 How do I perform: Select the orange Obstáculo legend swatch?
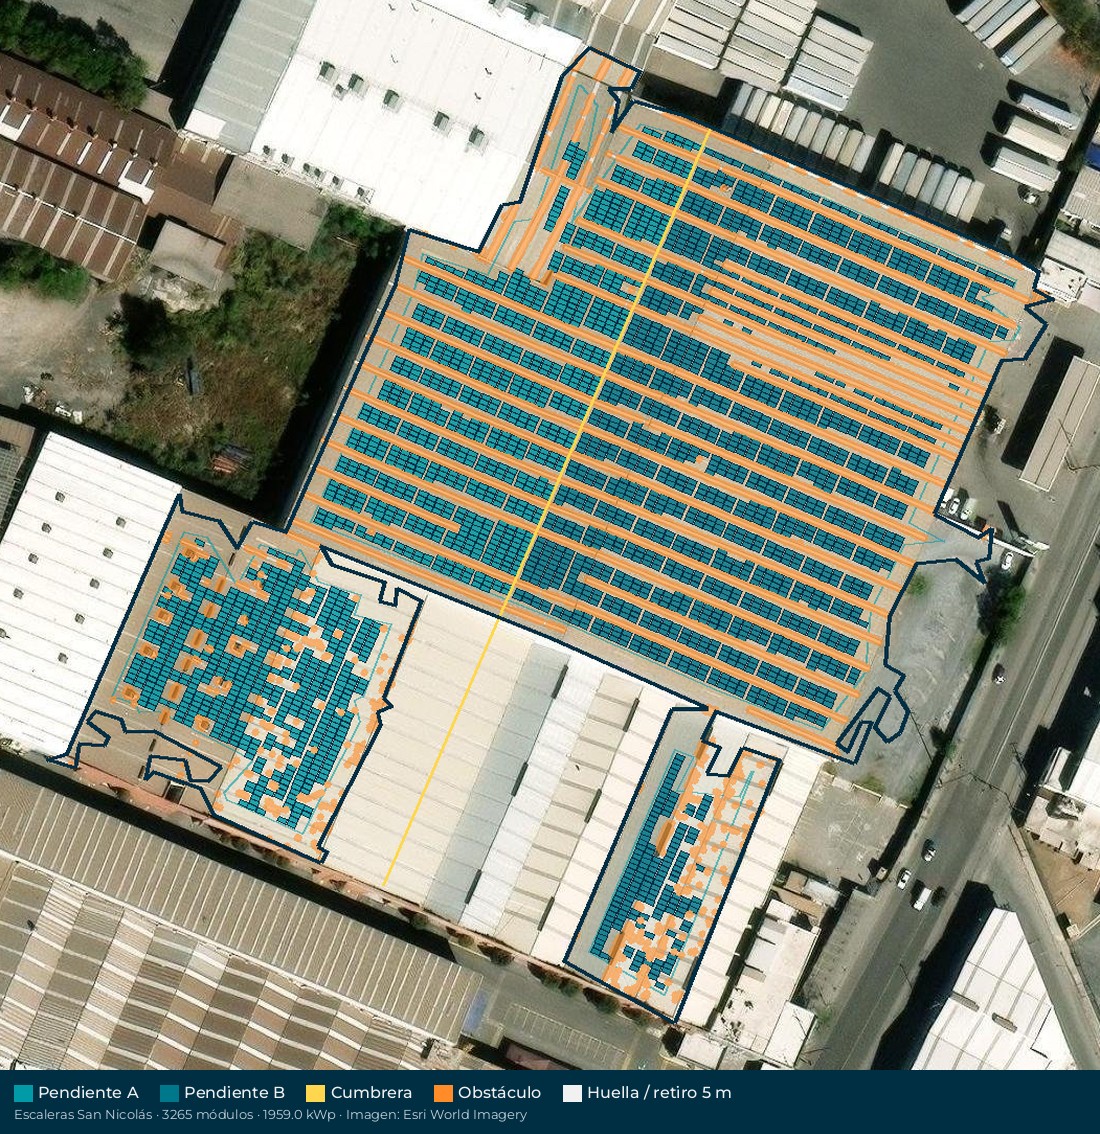pos(443,1093)
